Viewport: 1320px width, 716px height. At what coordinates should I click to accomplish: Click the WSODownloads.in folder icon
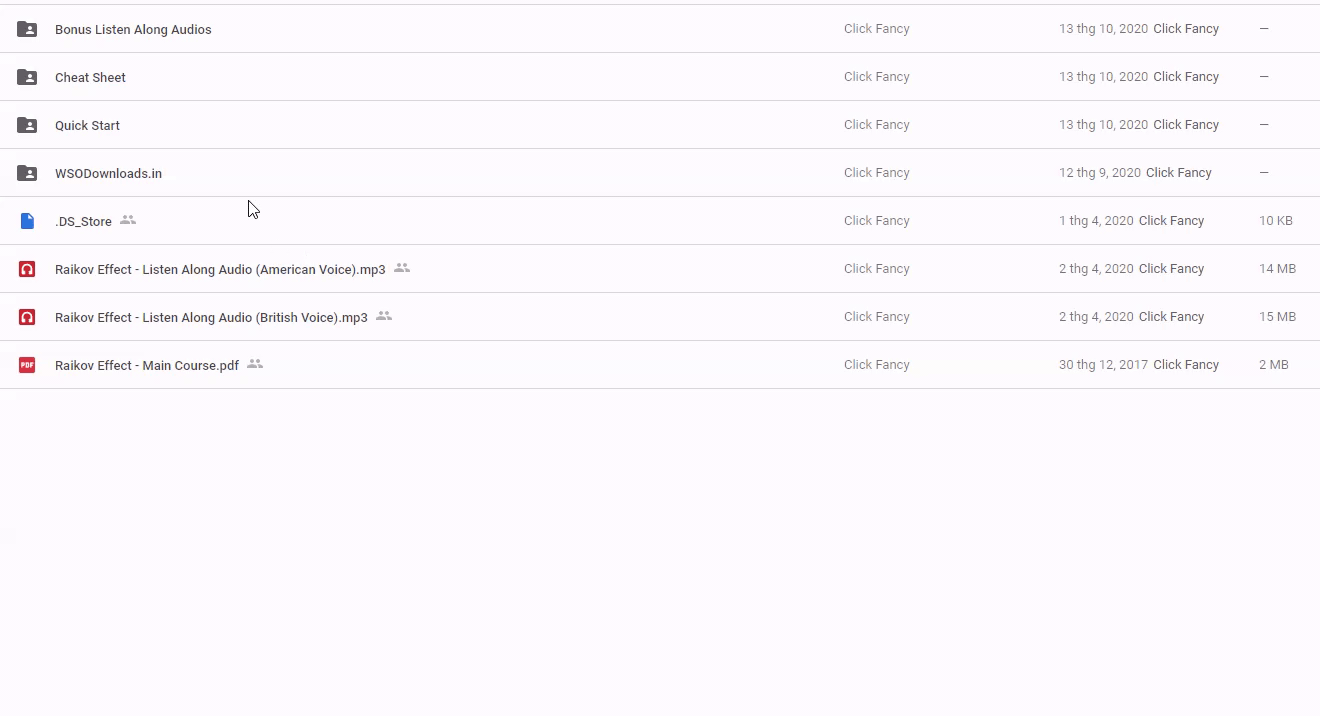click(x=27, y=173)
